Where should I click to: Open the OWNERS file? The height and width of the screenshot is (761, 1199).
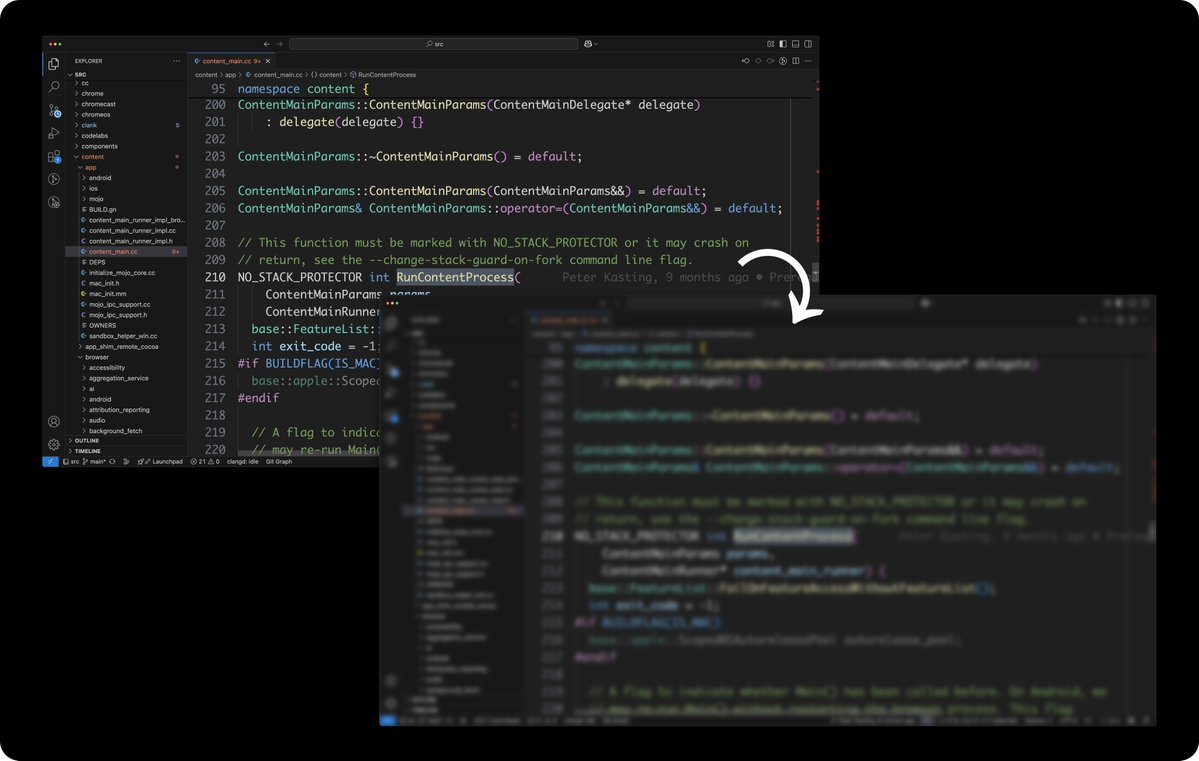102,326
